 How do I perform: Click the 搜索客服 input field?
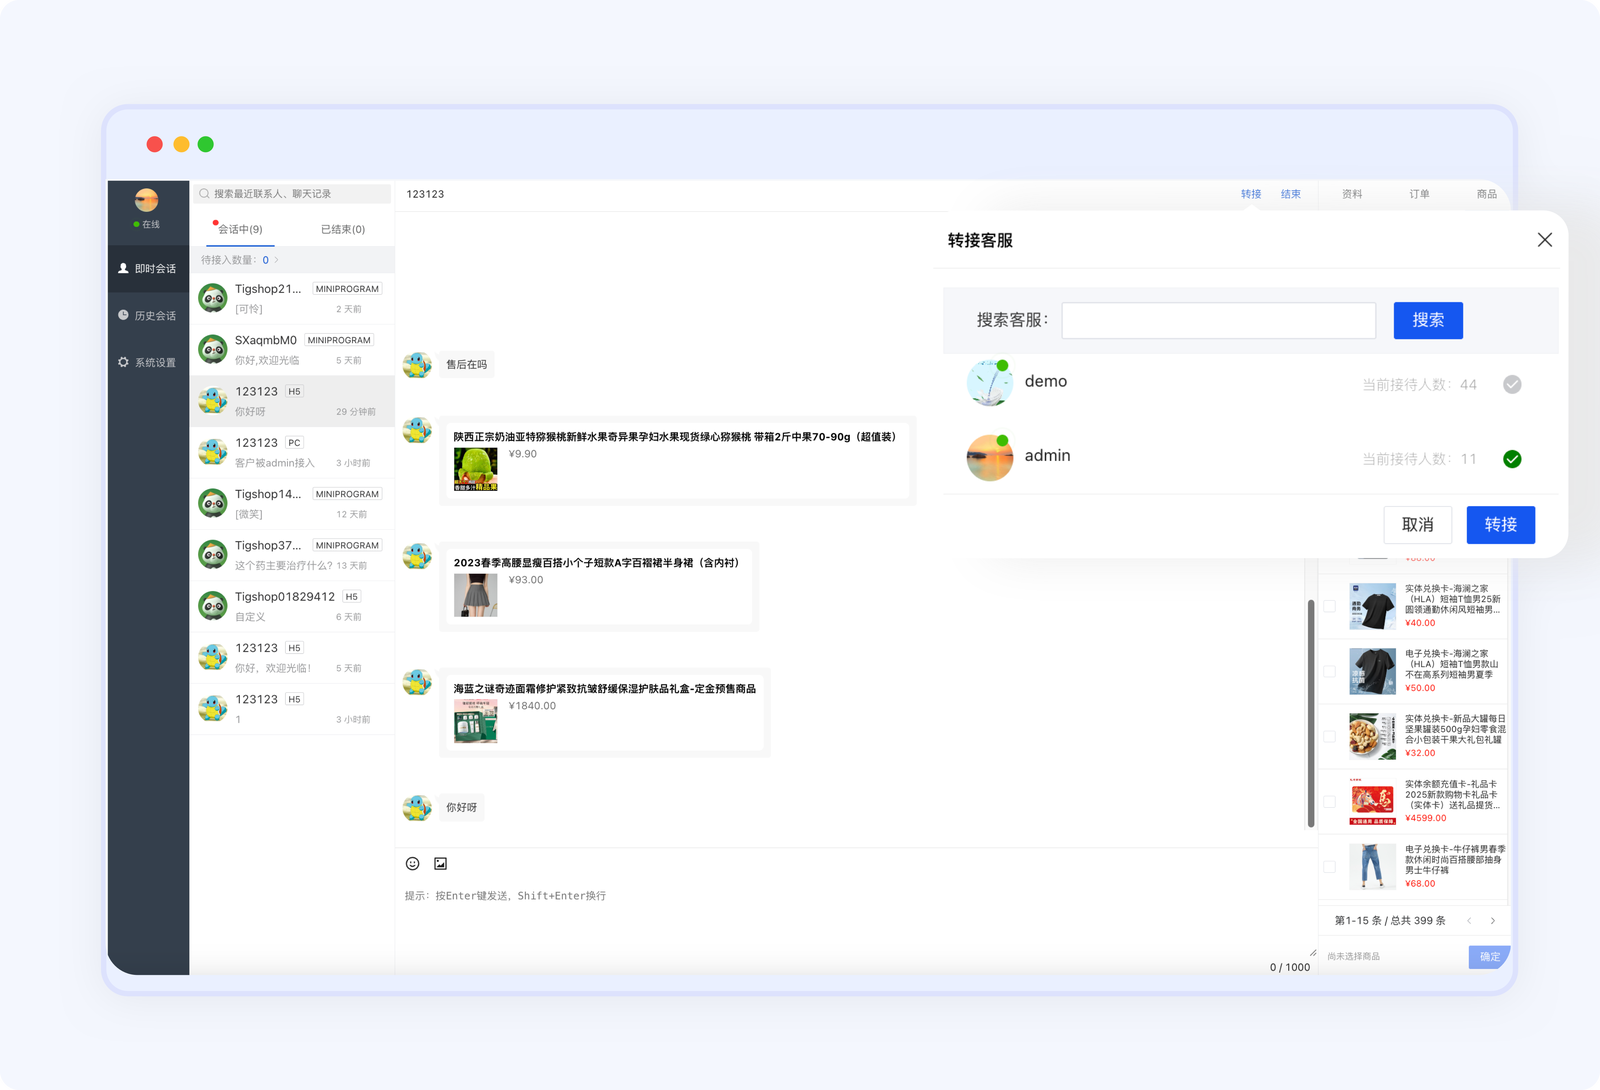point(1218,321)
